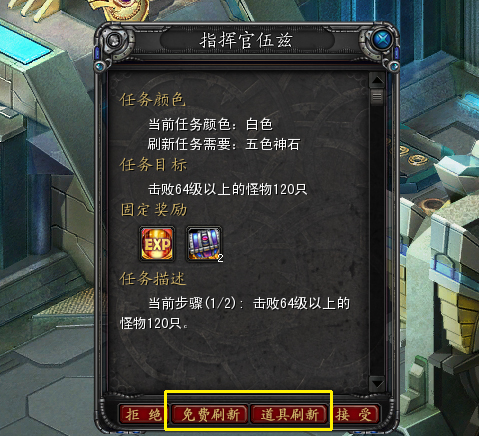Click the scrollbar thumb grip
This screenshot has width=479, height=436.
coord(377,97)
